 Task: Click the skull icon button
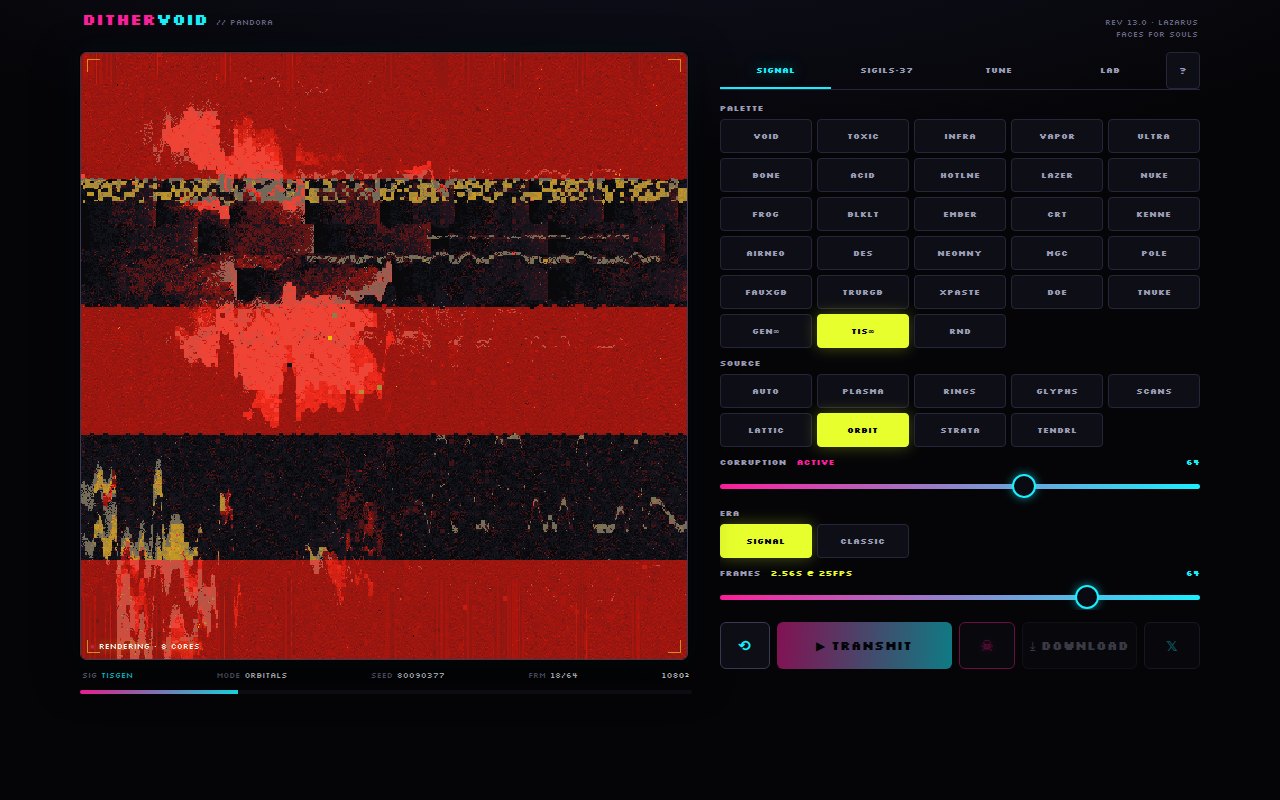coord(987,645)
